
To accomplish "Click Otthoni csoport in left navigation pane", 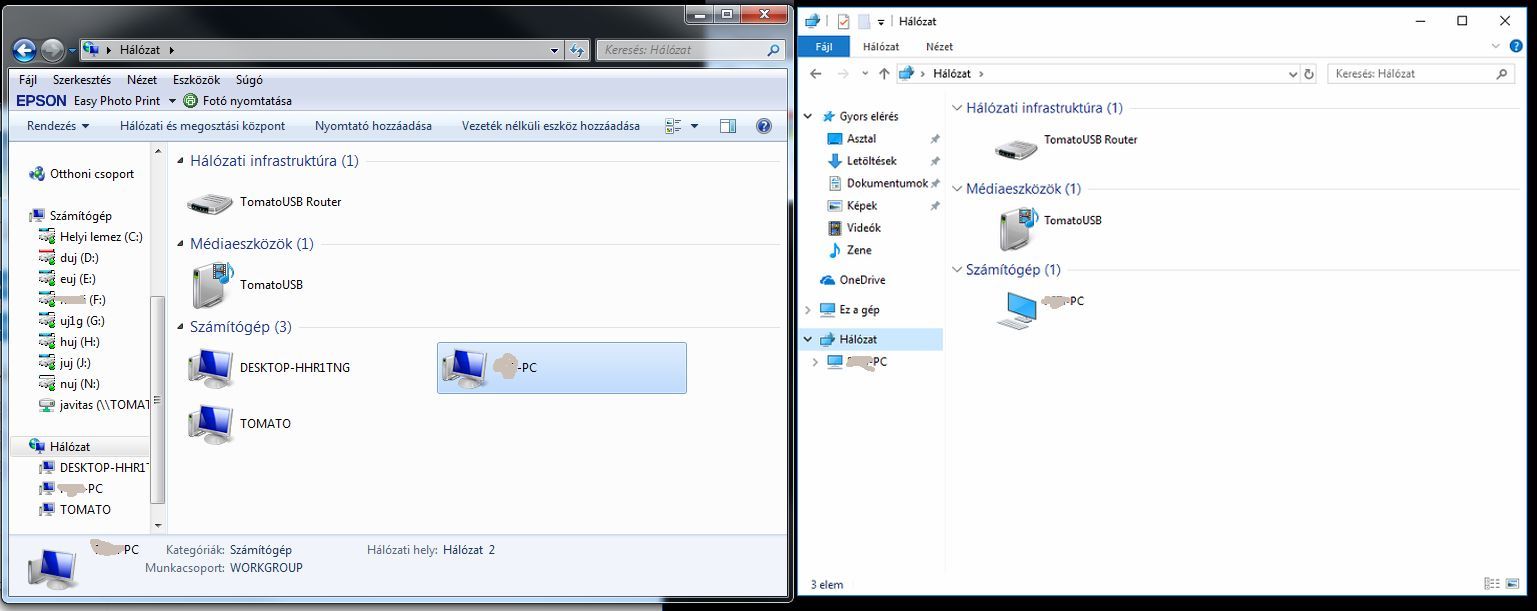I will pos(92,174).
